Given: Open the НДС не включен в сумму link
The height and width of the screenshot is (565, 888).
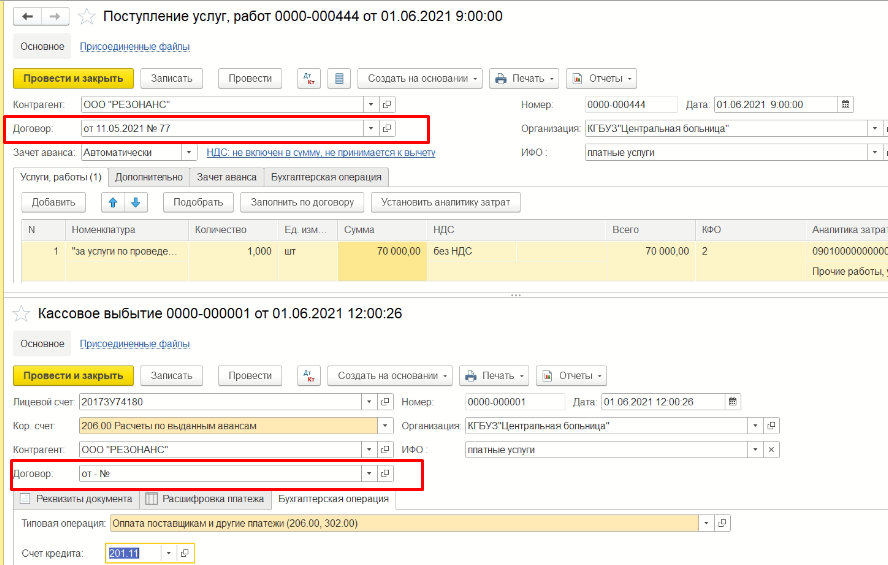Looking at the screenshot, I should (x=320, y=152).
